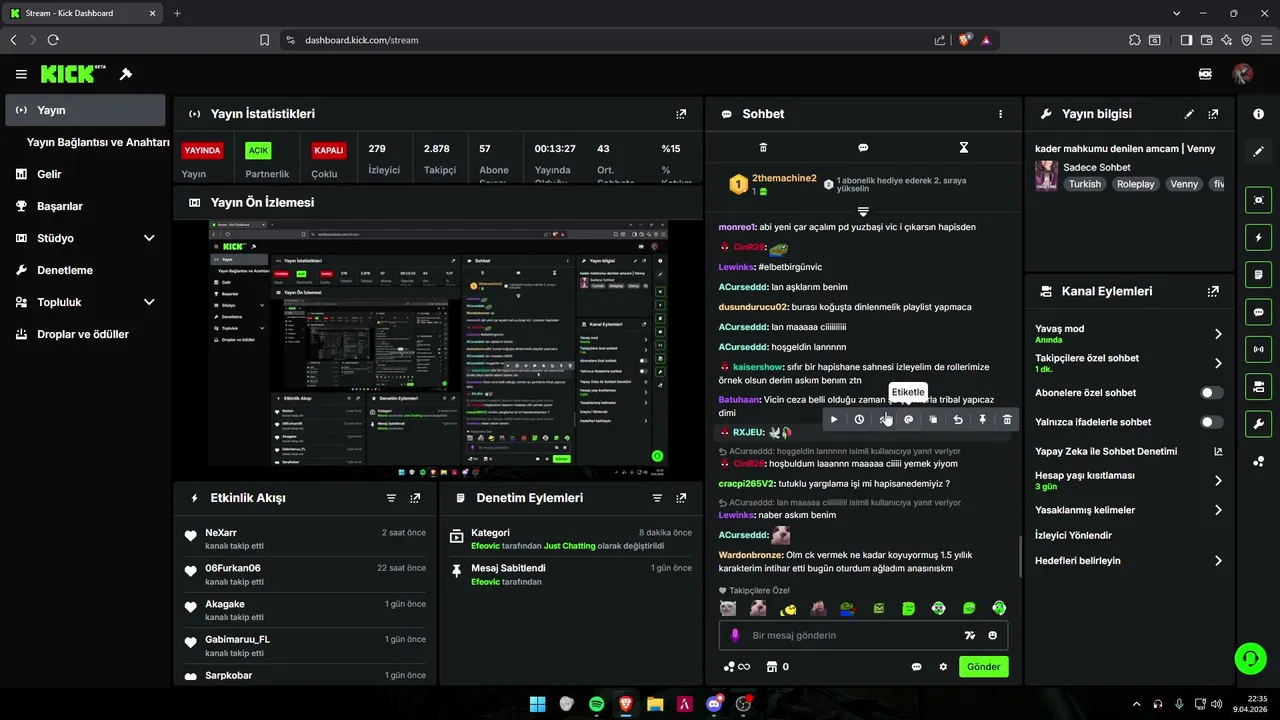1280x720 pixels.
Task: Open the info icon in right rail
Action: (1258, 114)
